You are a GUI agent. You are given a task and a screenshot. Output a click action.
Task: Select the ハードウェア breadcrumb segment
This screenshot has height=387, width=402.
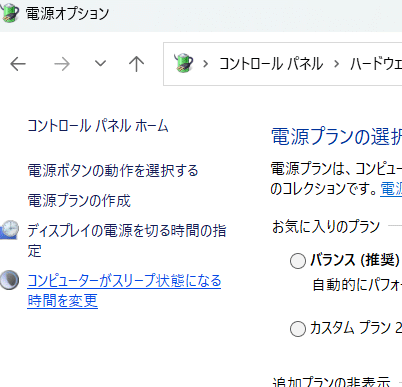click(376, 64)
